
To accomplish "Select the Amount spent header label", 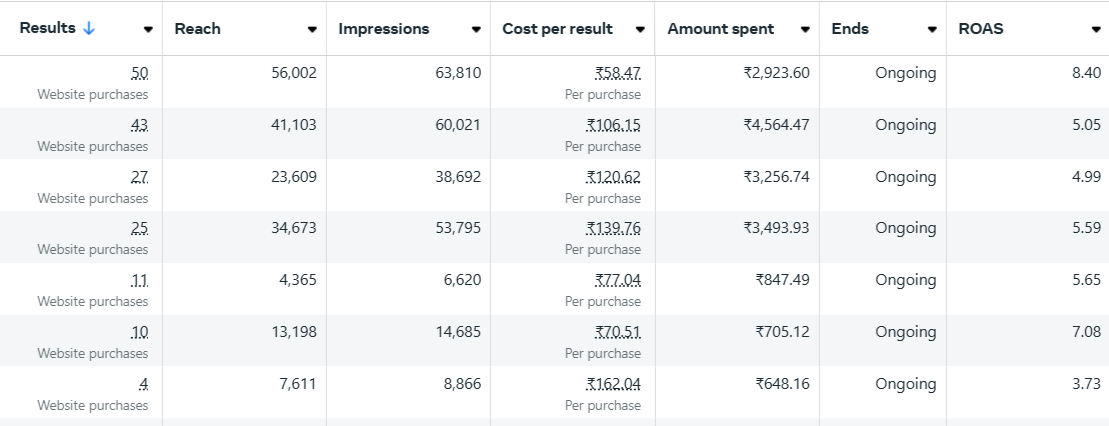I will [x=721, y=29].
